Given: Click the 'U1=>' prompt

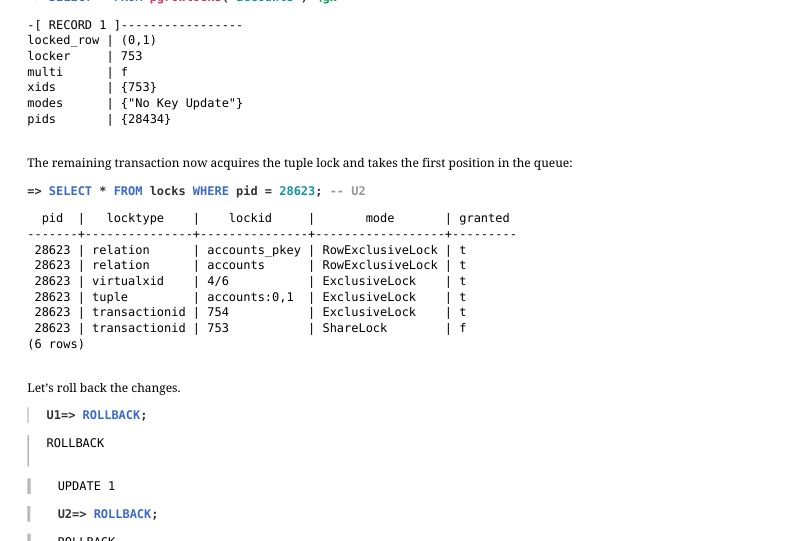Looking at the screenshot, I should [61, 415].
